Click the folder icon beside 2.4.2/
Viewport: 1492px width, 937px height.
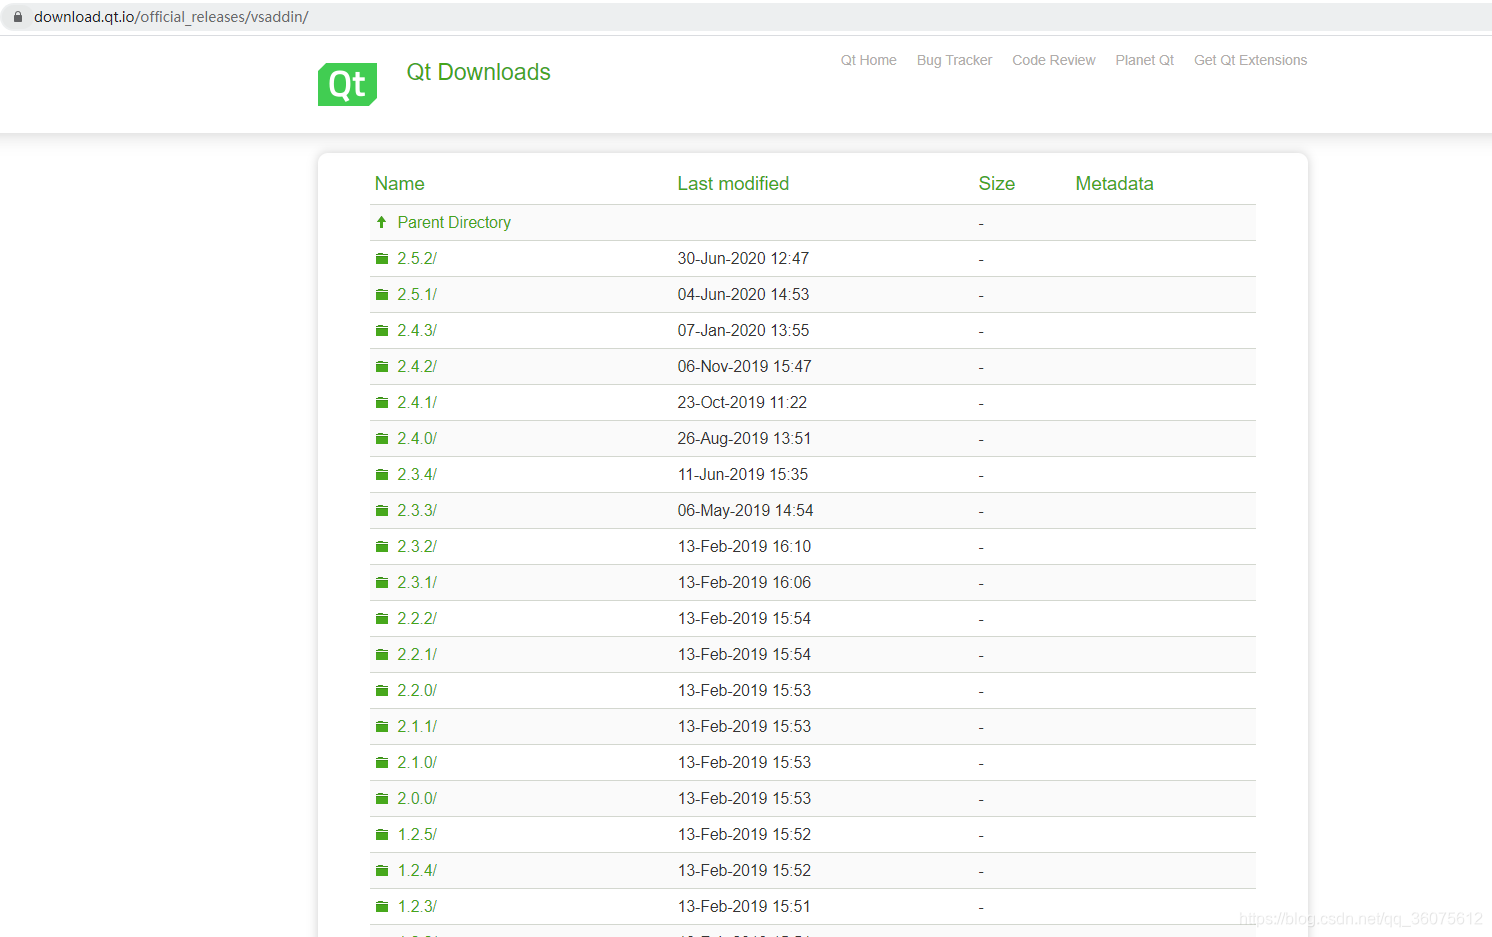382,367
